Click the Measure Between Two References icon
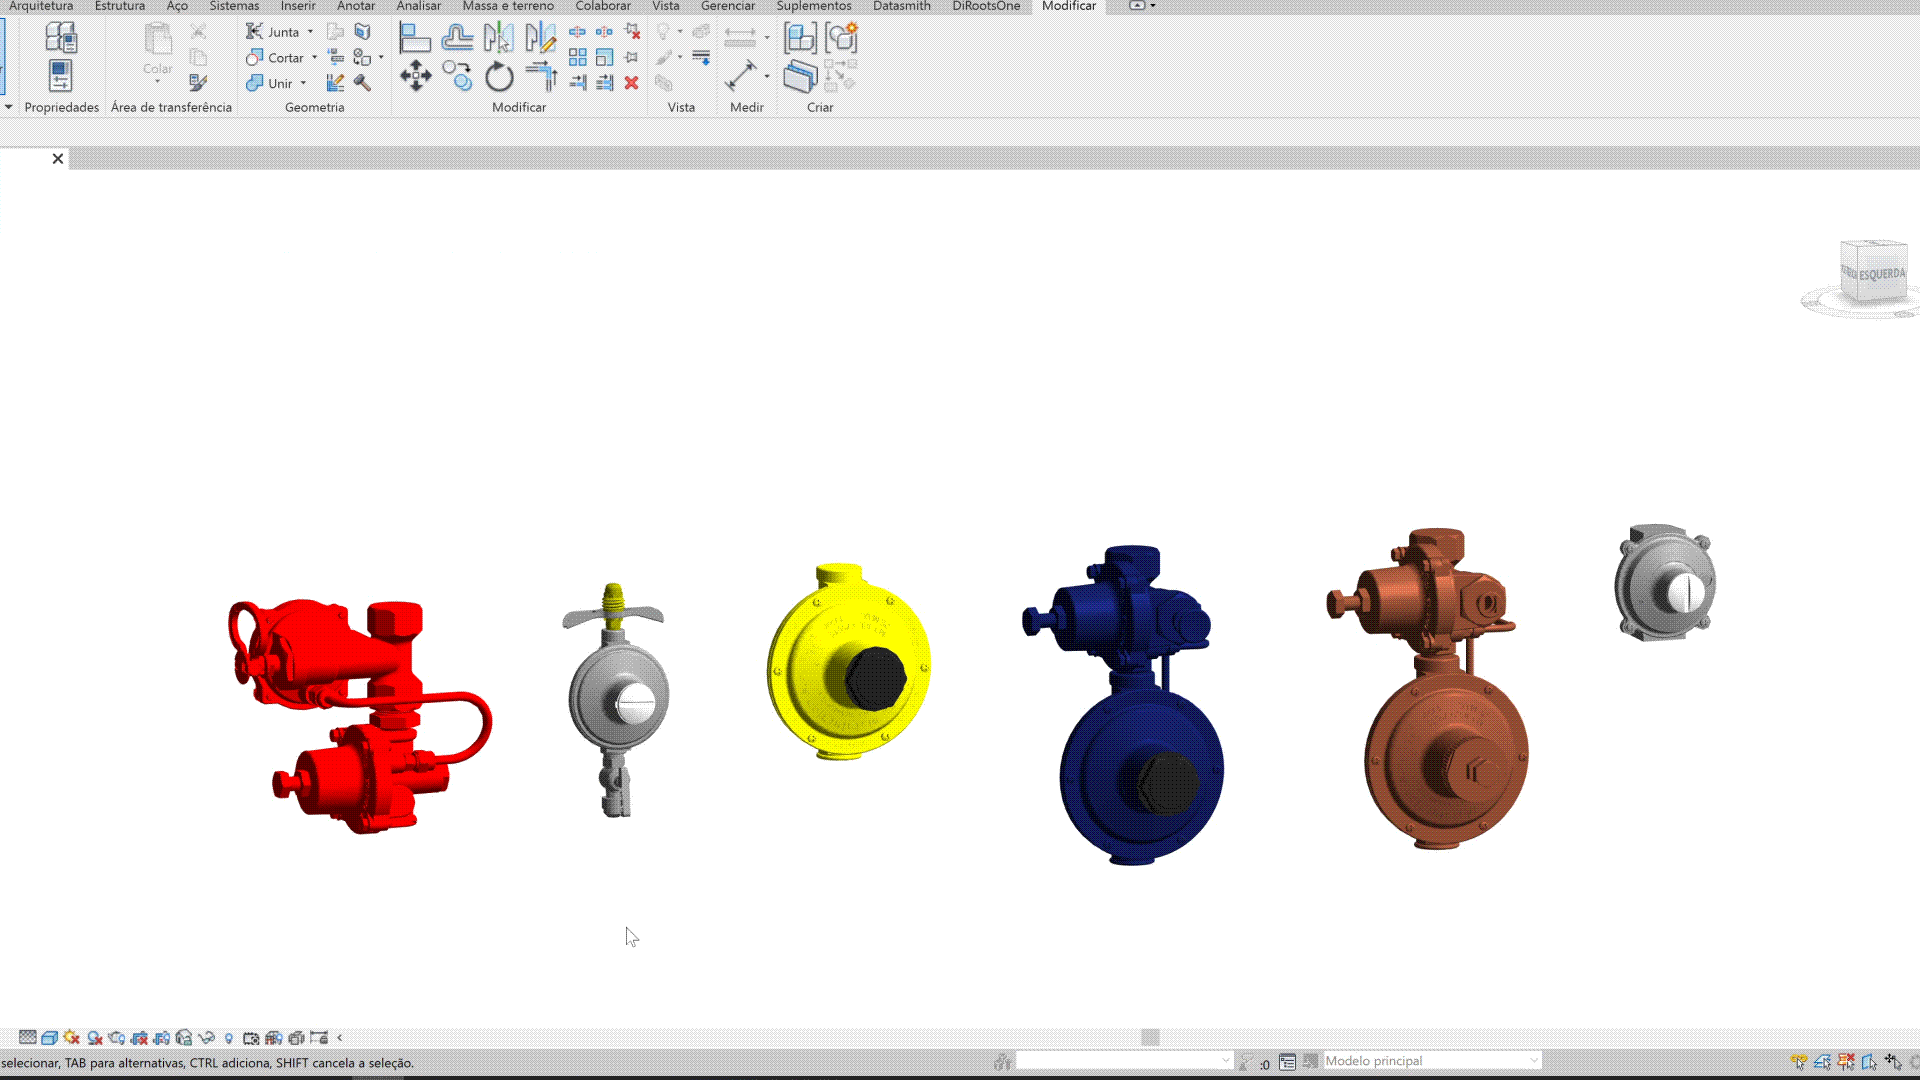This screenshot has width=1920, height=1080. 740,37
